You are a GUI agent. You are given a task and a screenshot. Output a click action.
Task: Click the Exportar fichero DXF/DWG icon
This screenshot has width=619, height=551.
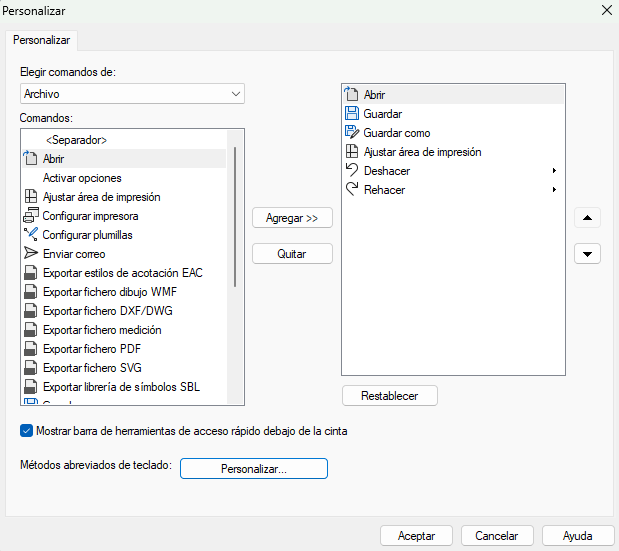point(31,310)
